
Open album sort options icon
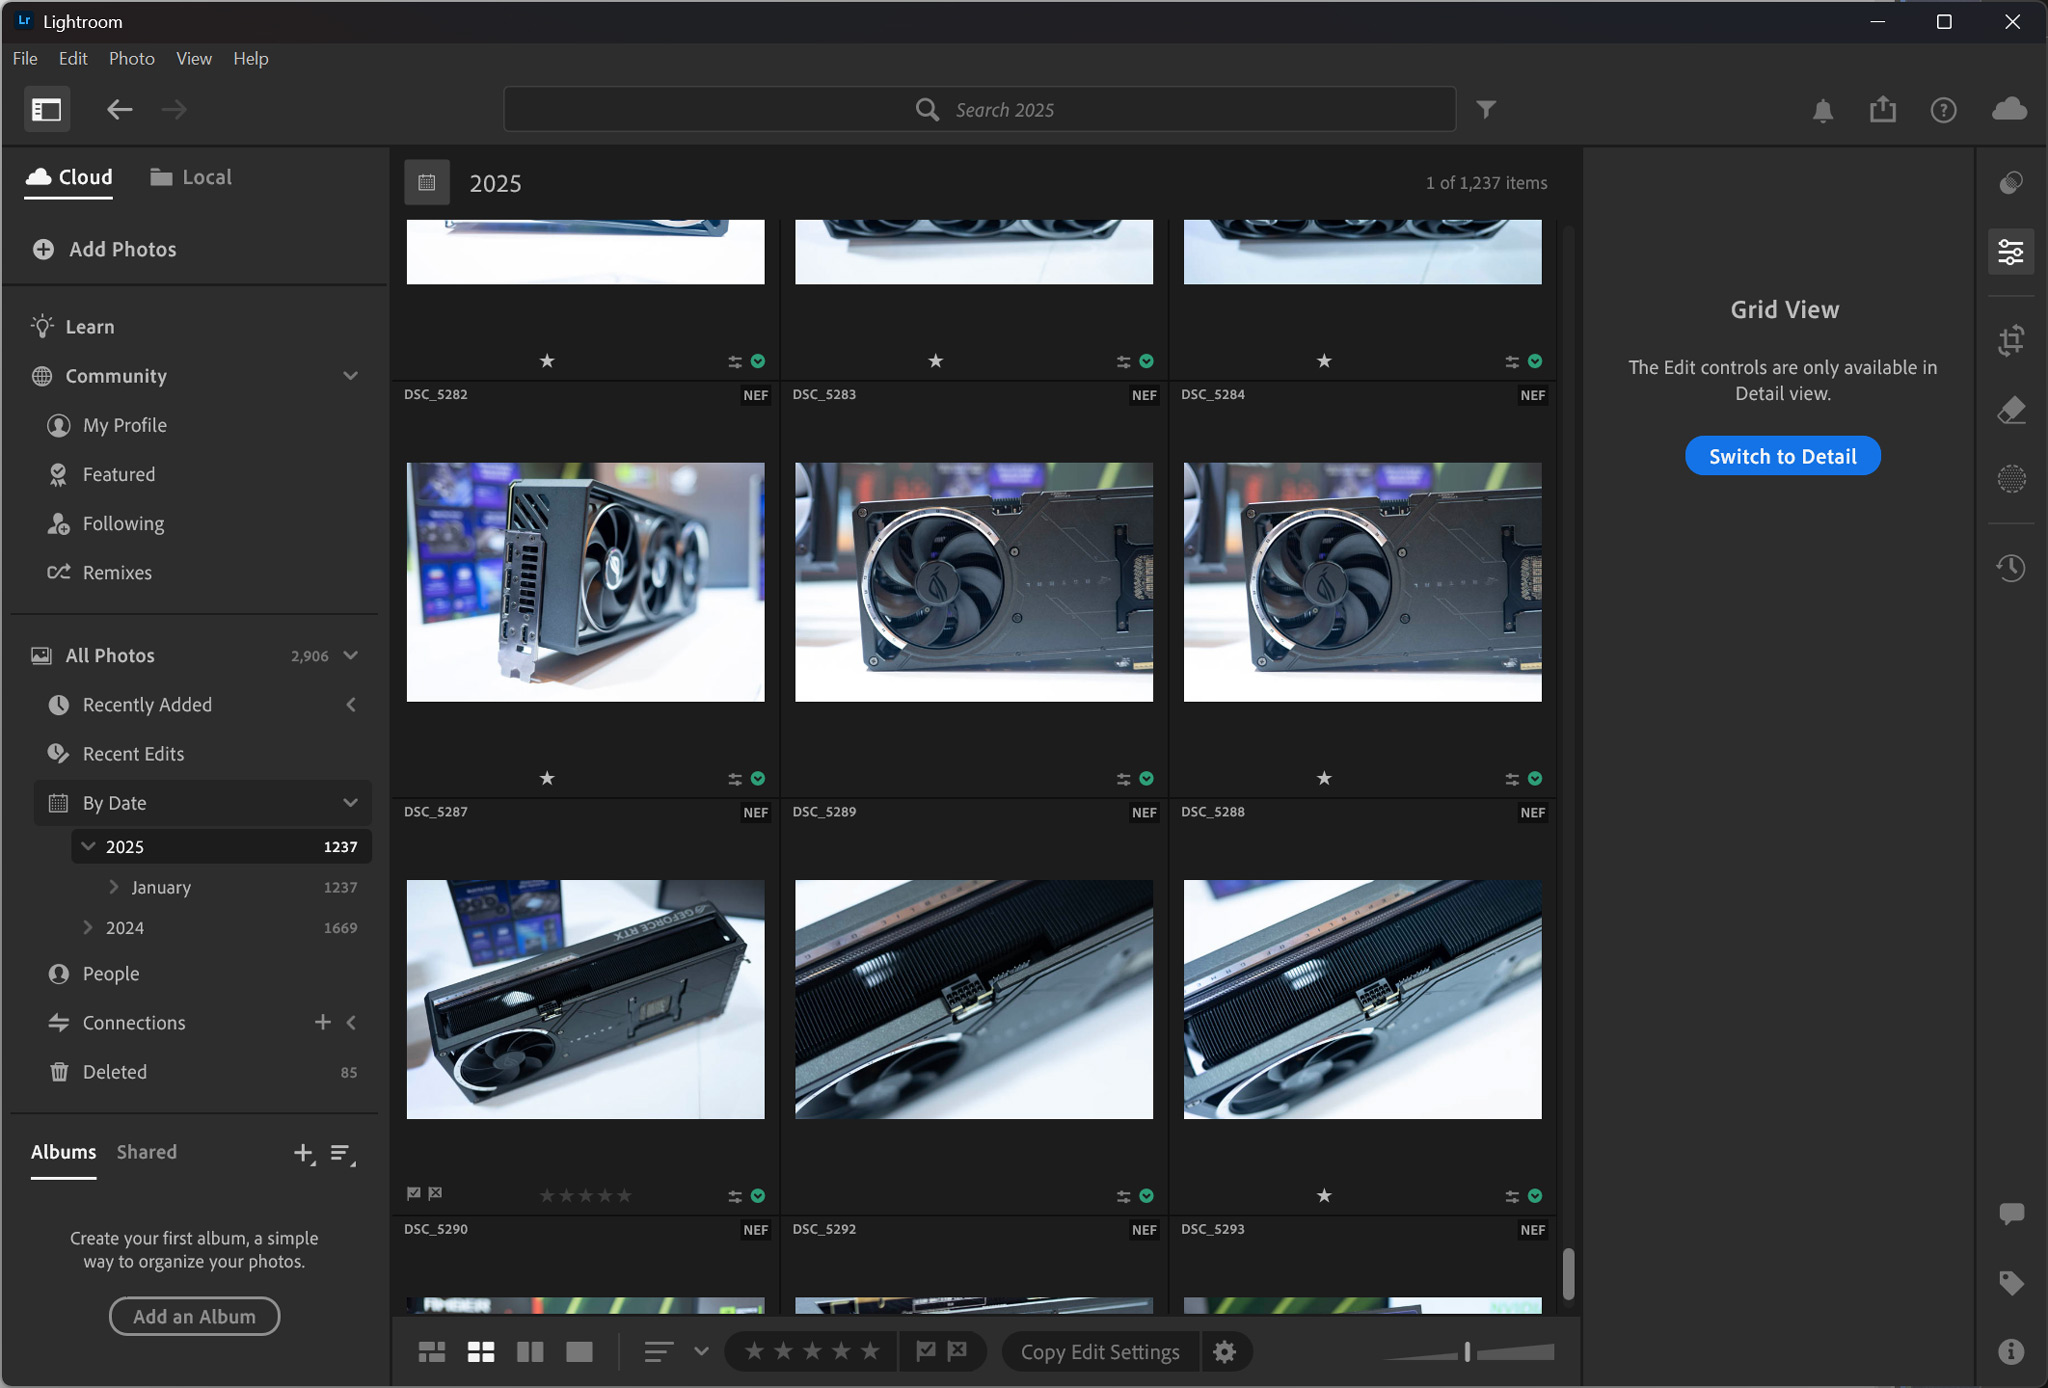[342, 1154]
